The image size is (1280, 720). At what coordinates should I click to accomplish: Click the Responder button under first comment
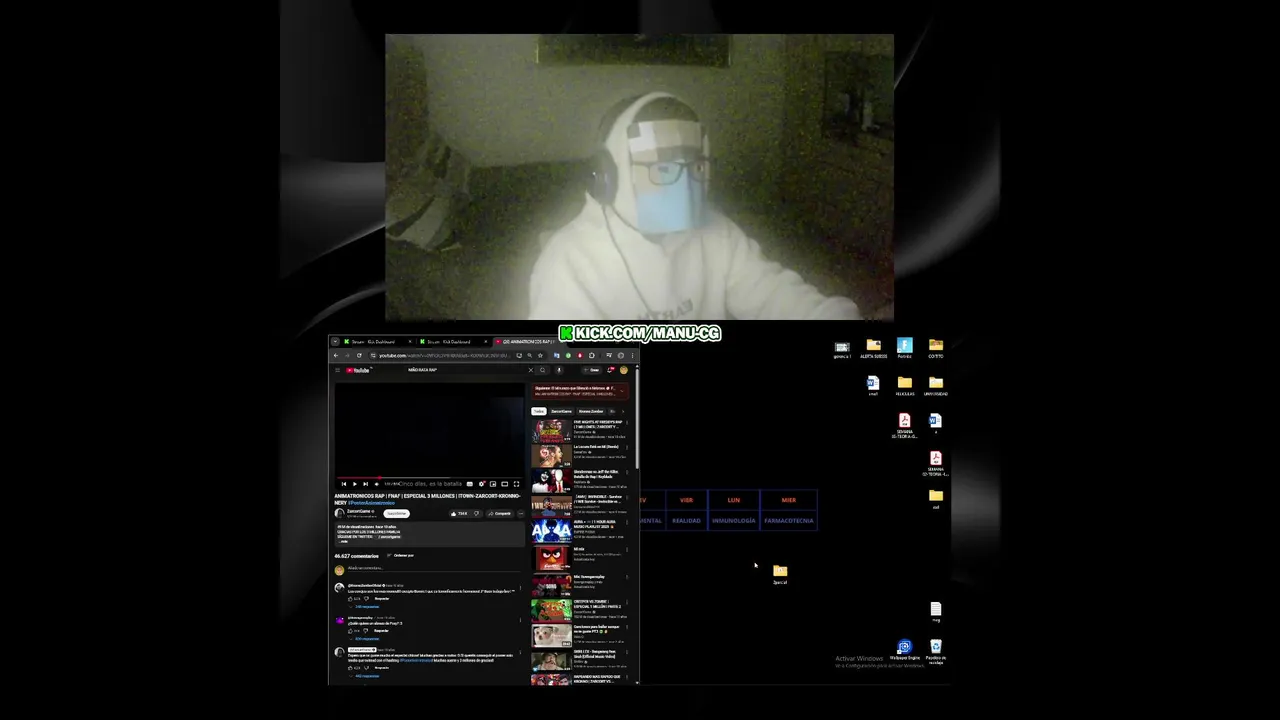tap(382, 598)
